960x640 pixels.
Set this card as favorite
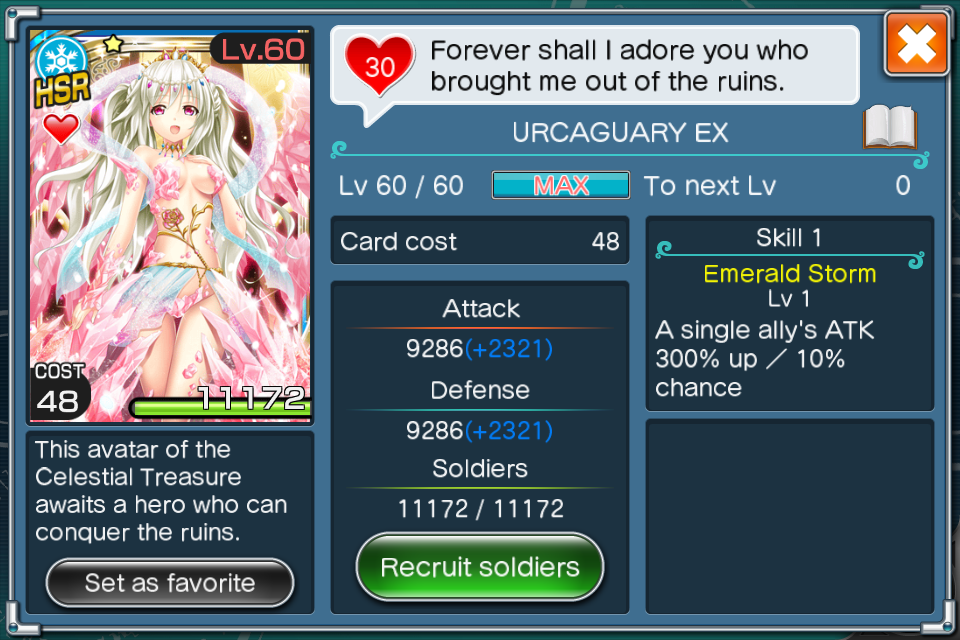tap(170, 583)
